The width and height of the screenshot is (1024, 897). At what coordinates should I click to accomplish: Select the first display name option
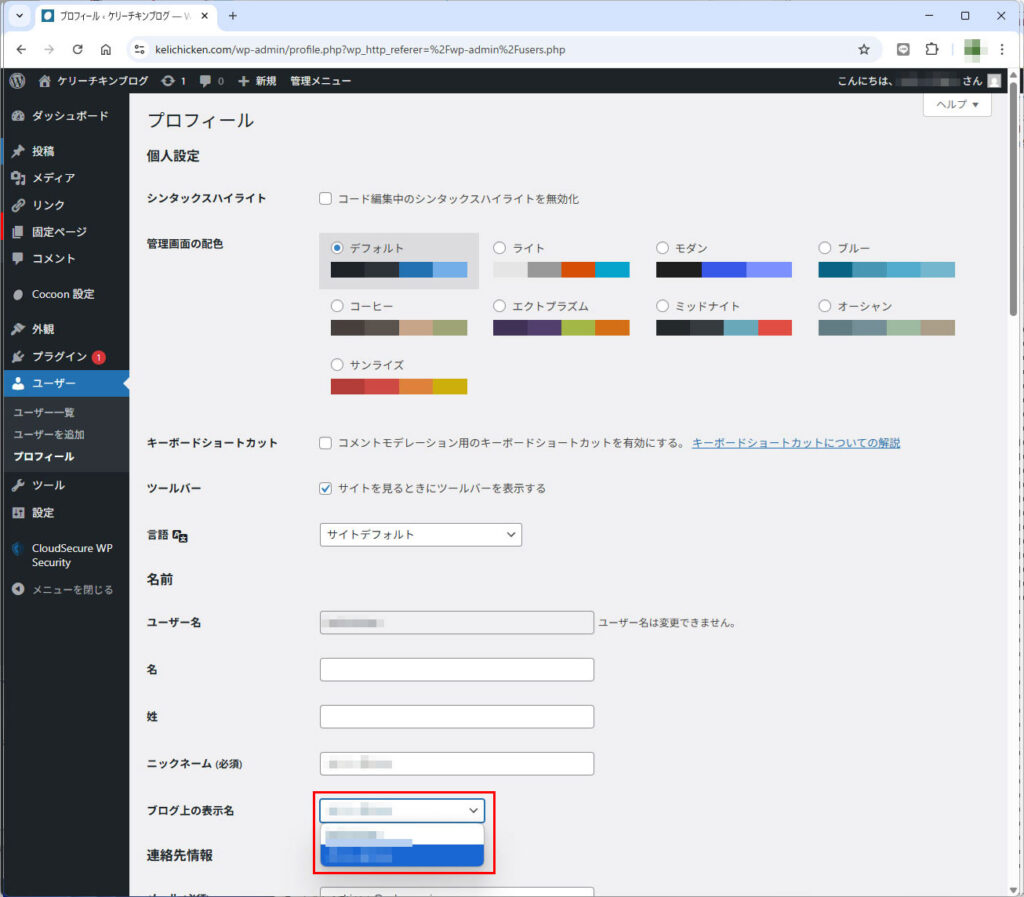pyautogui.click(x=402, y=835)
